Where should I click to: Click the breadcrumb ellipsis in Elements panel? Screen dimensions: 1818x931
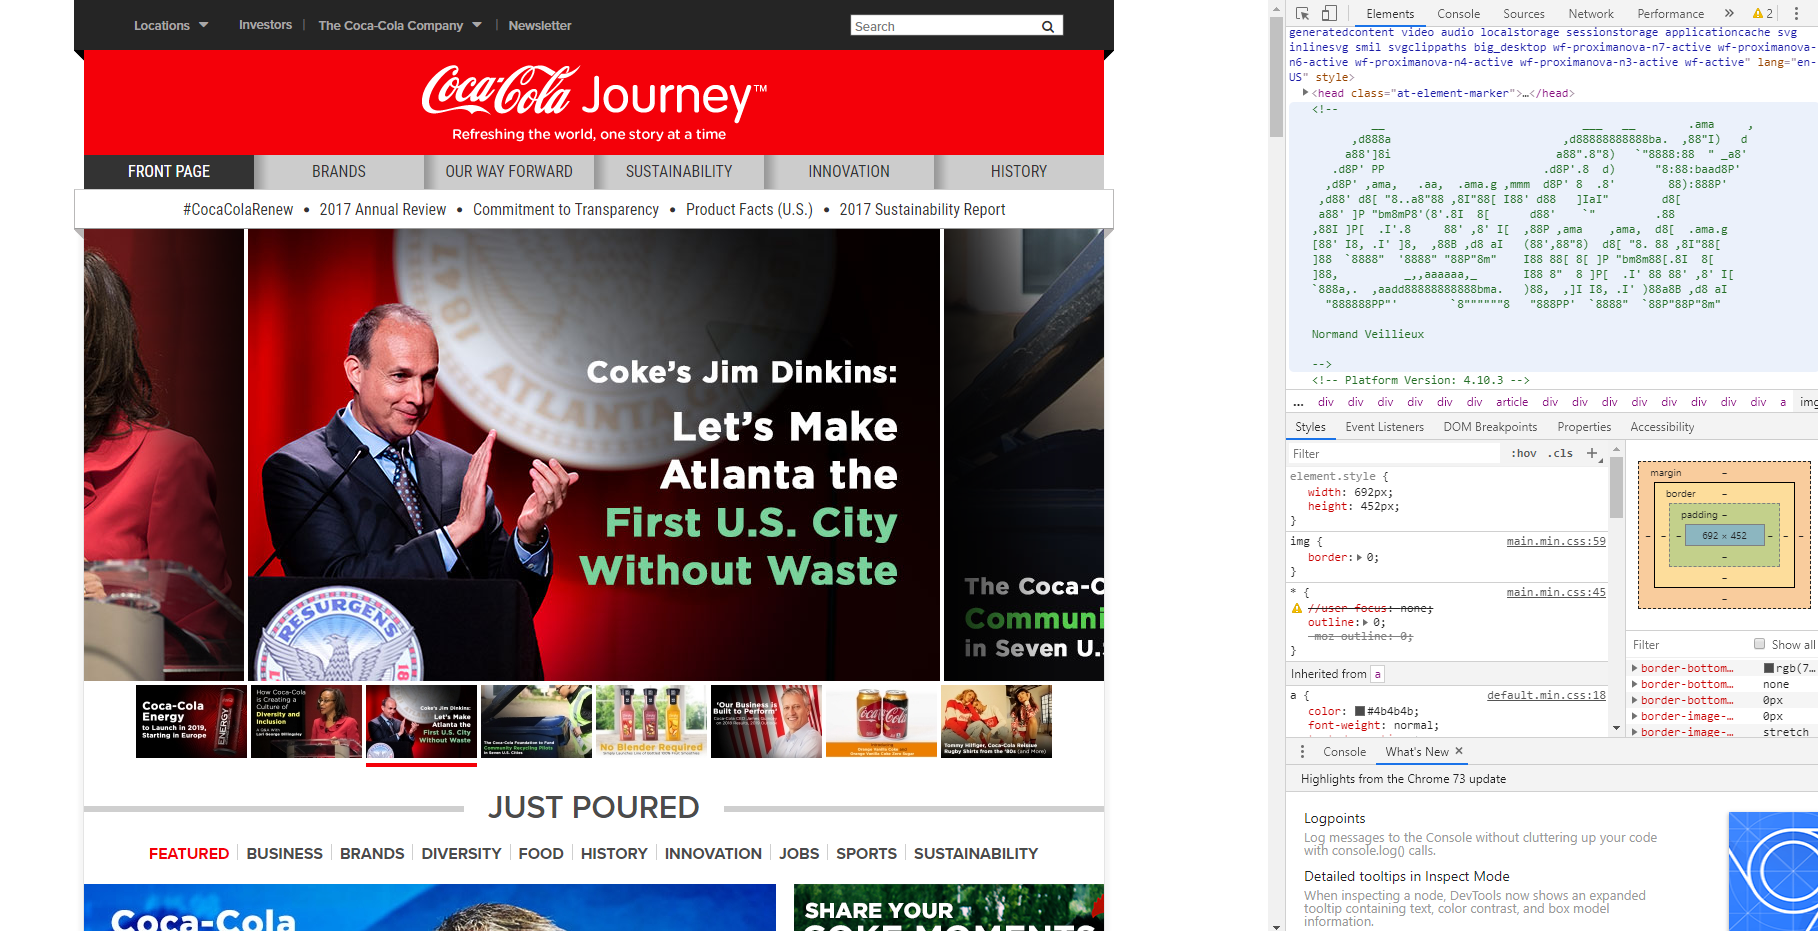tap(1298, 402)
